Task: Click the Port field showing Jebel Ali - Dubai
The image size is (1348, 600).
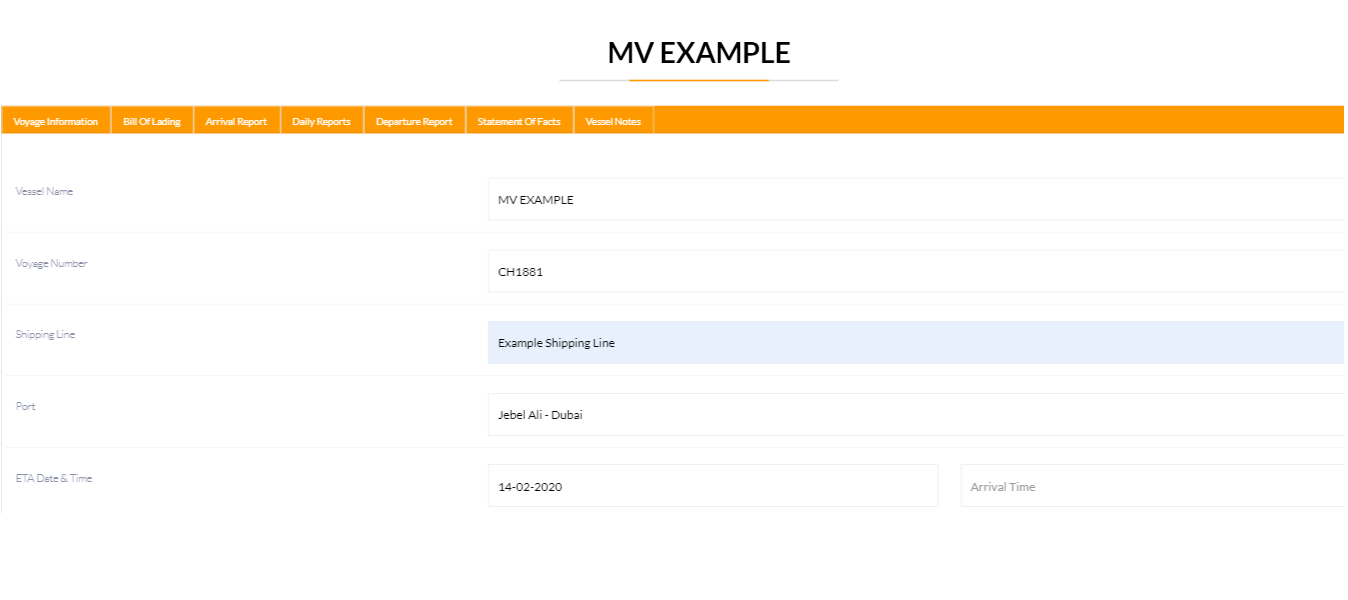Action: [x=914, y=415]
